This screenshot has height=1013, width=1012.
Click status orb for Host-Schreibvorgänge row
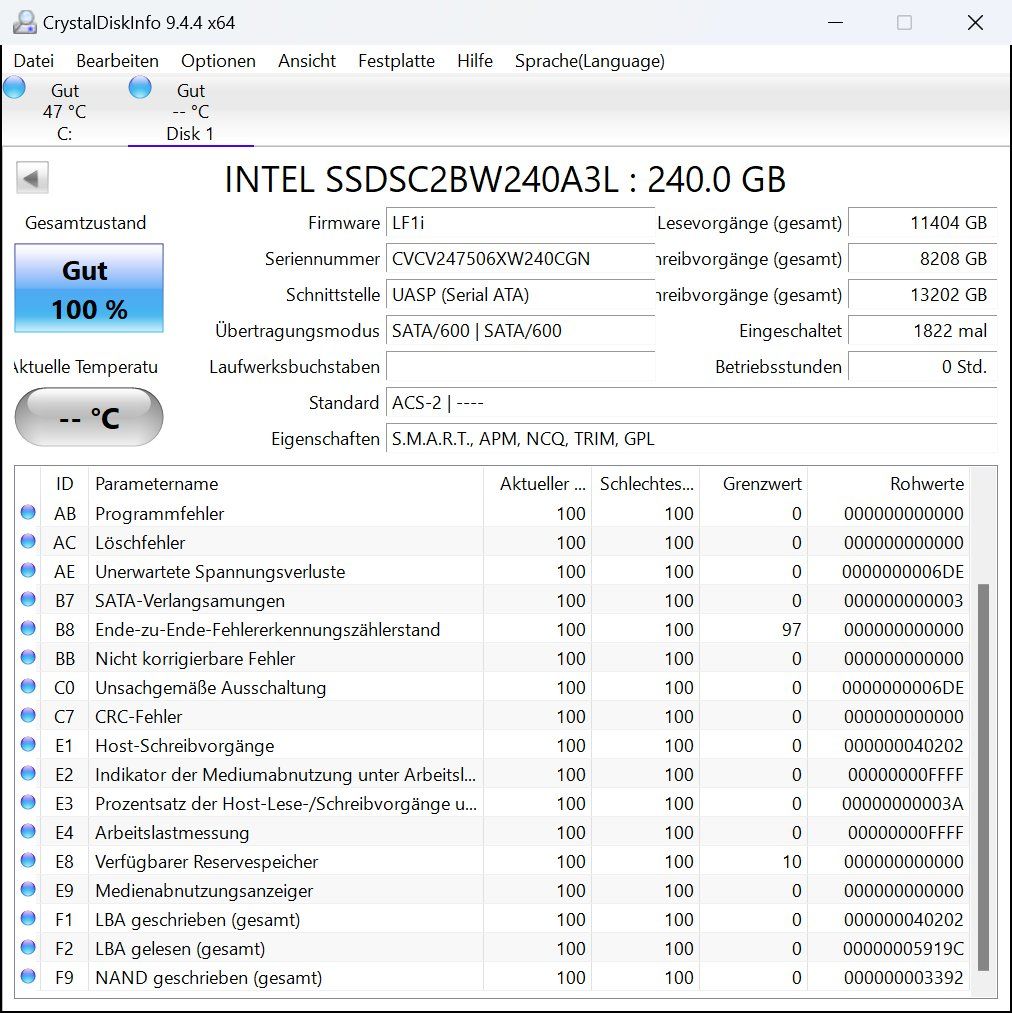tap(28, 744)
